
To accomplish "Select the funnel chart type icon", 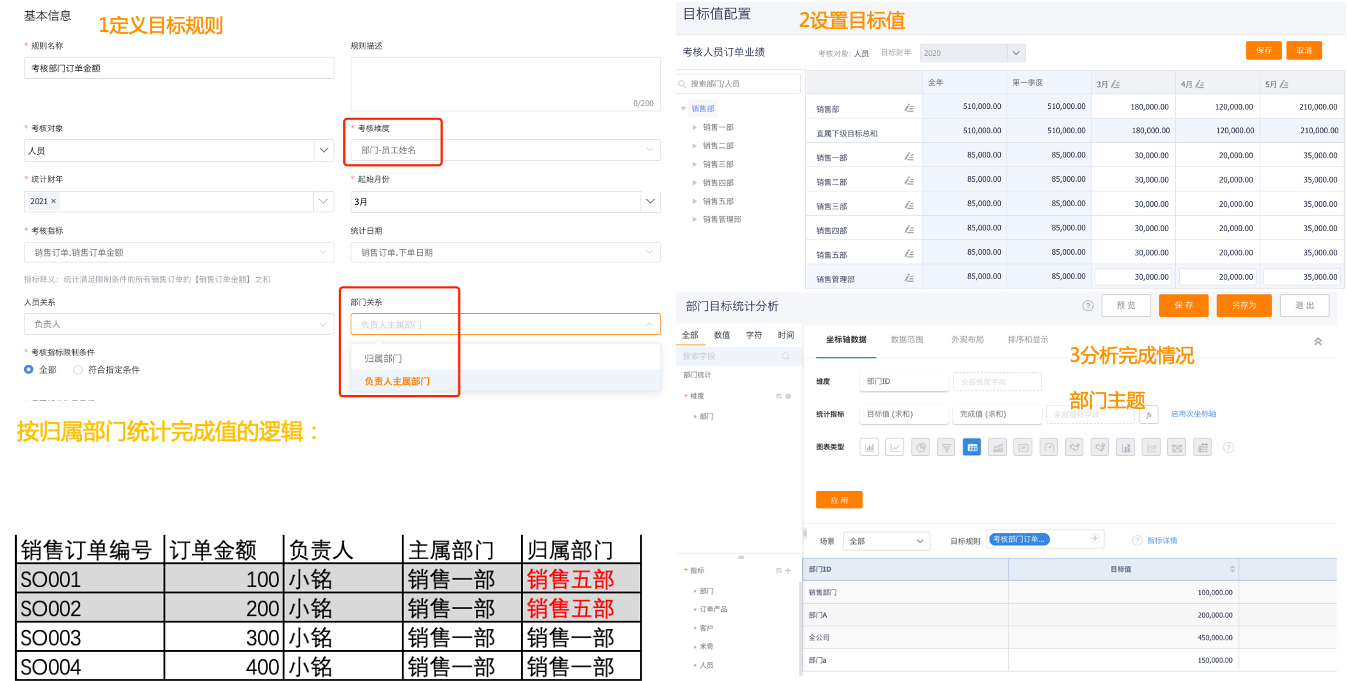I will [946, 447].
